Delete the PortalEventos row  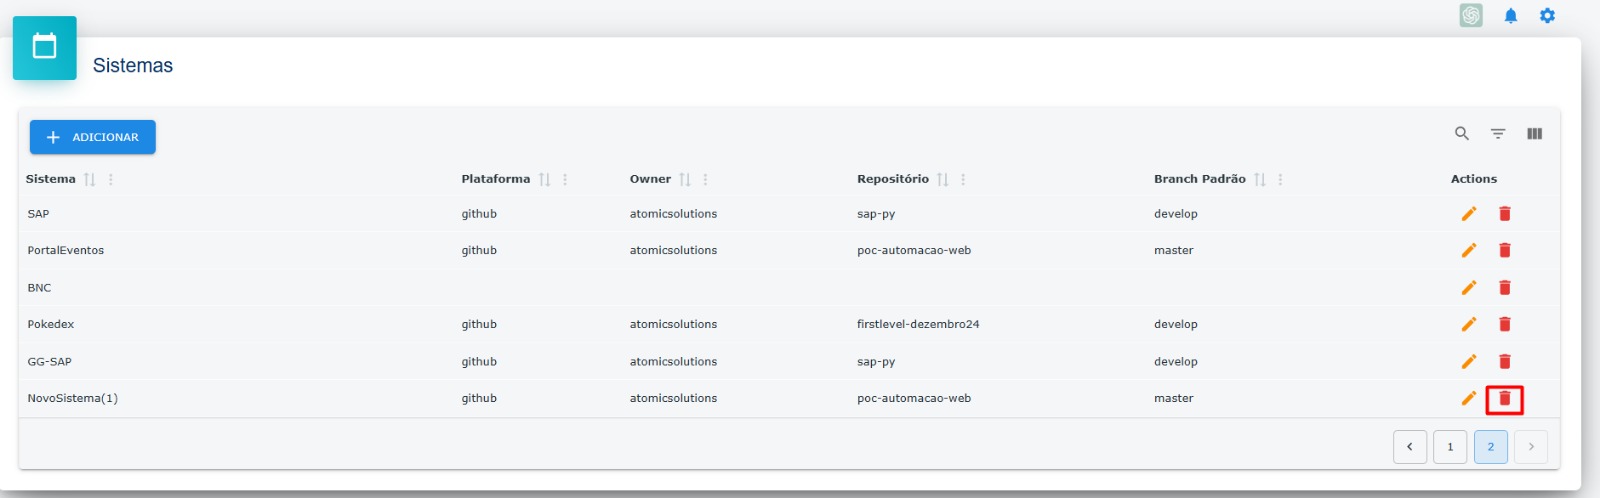1505,251
